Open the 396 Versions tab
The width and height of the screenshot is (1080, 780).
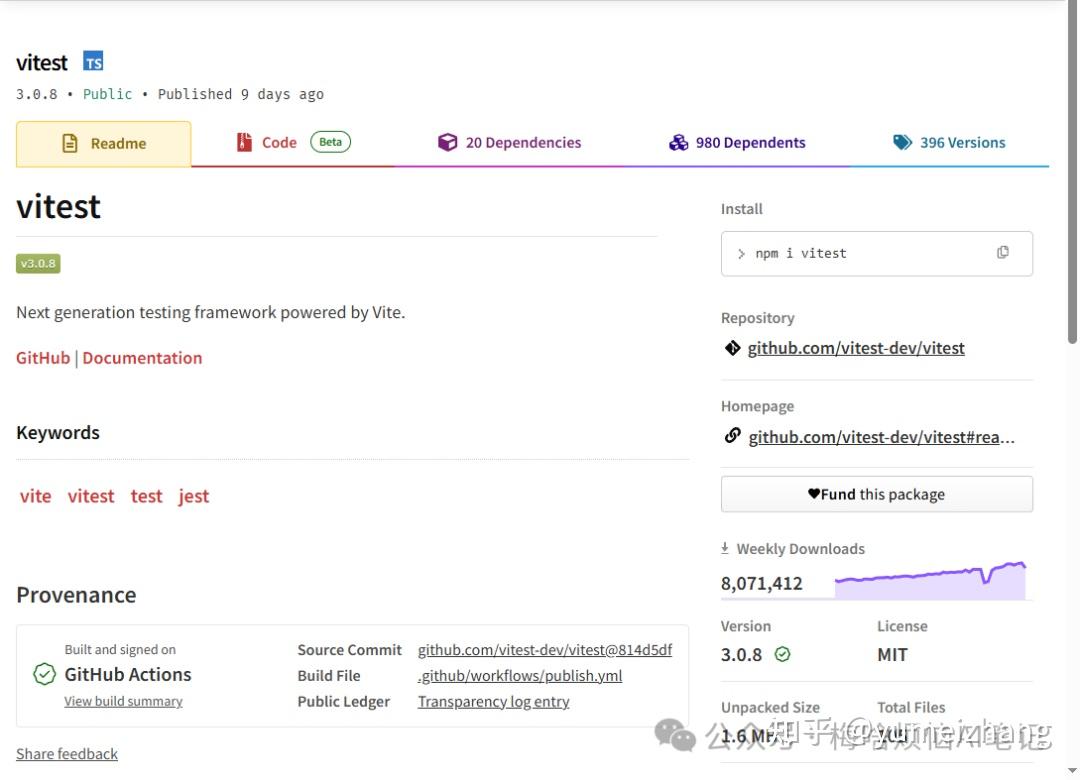coord(949,143)
